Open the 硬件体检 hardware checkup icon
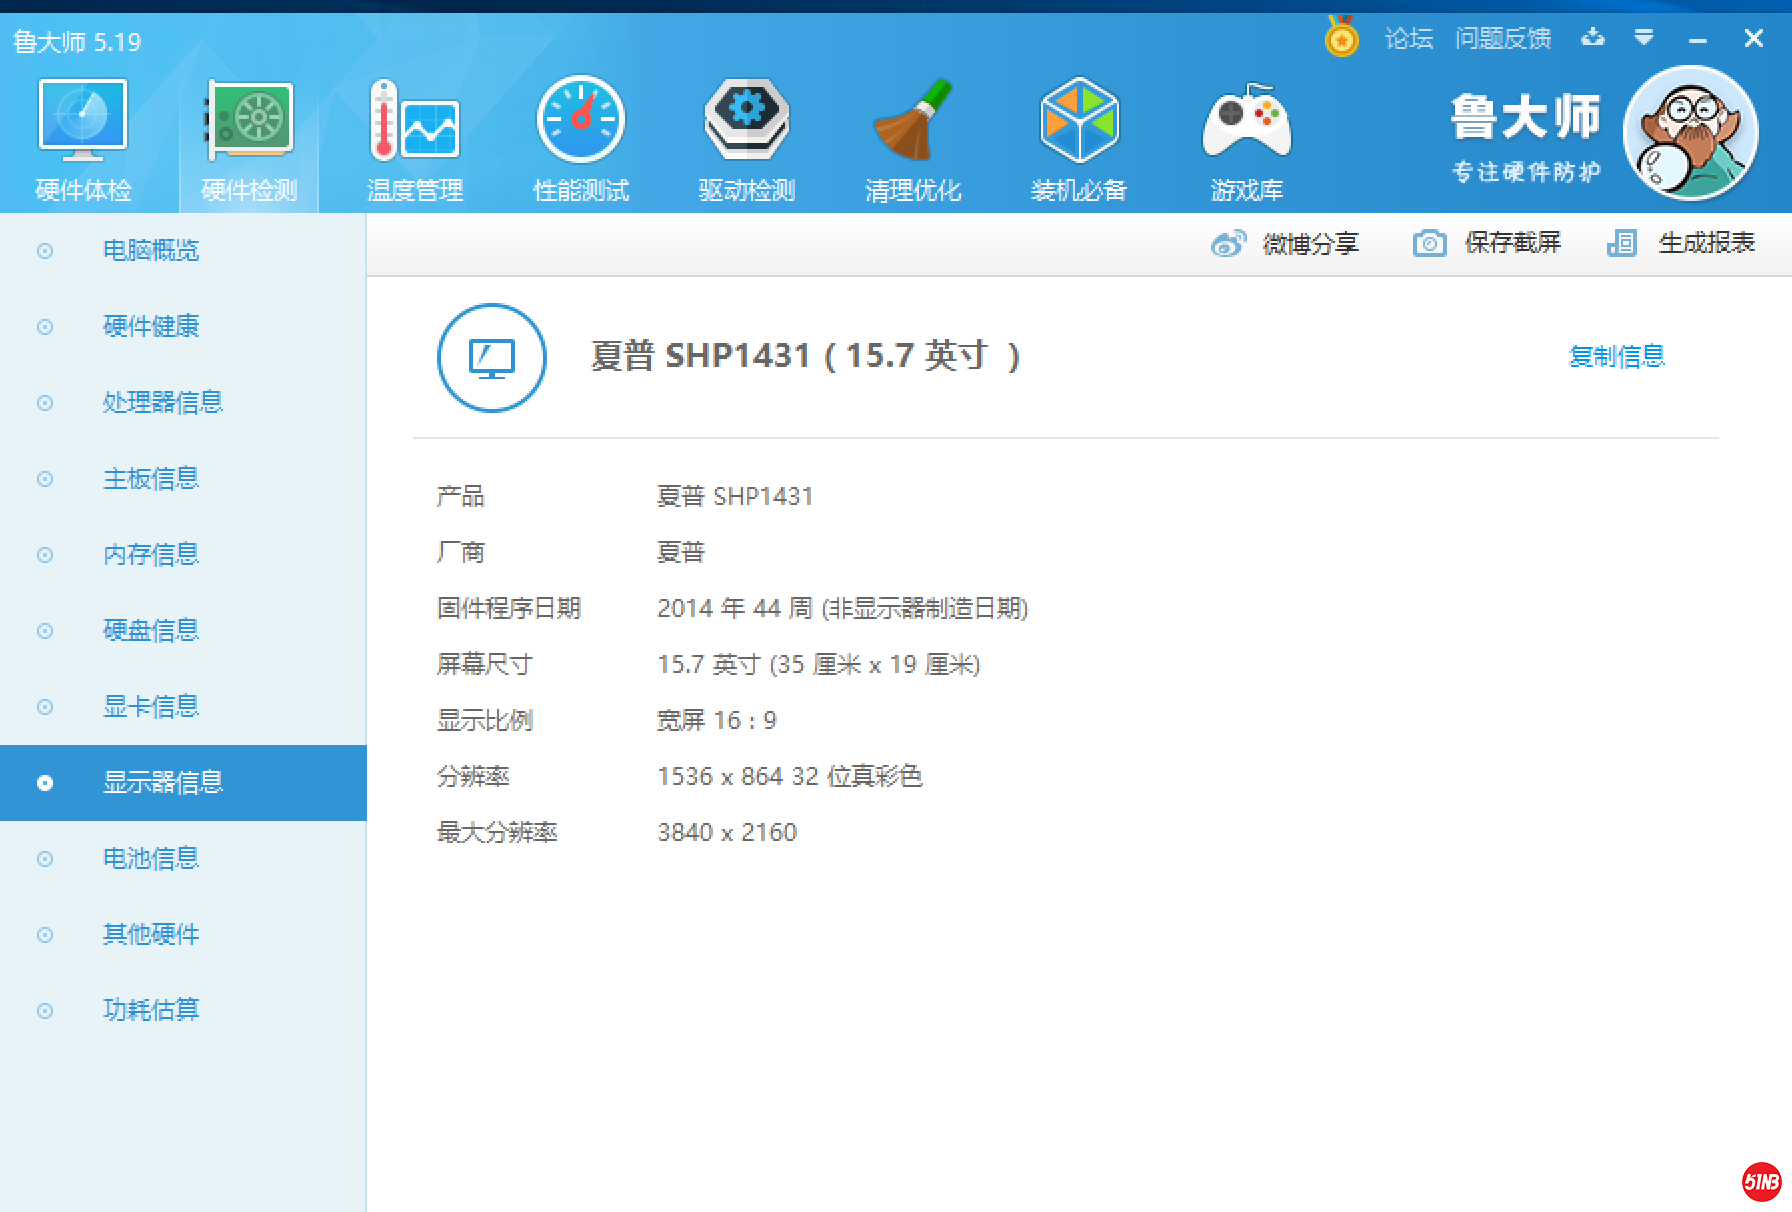 coord(83,122)
